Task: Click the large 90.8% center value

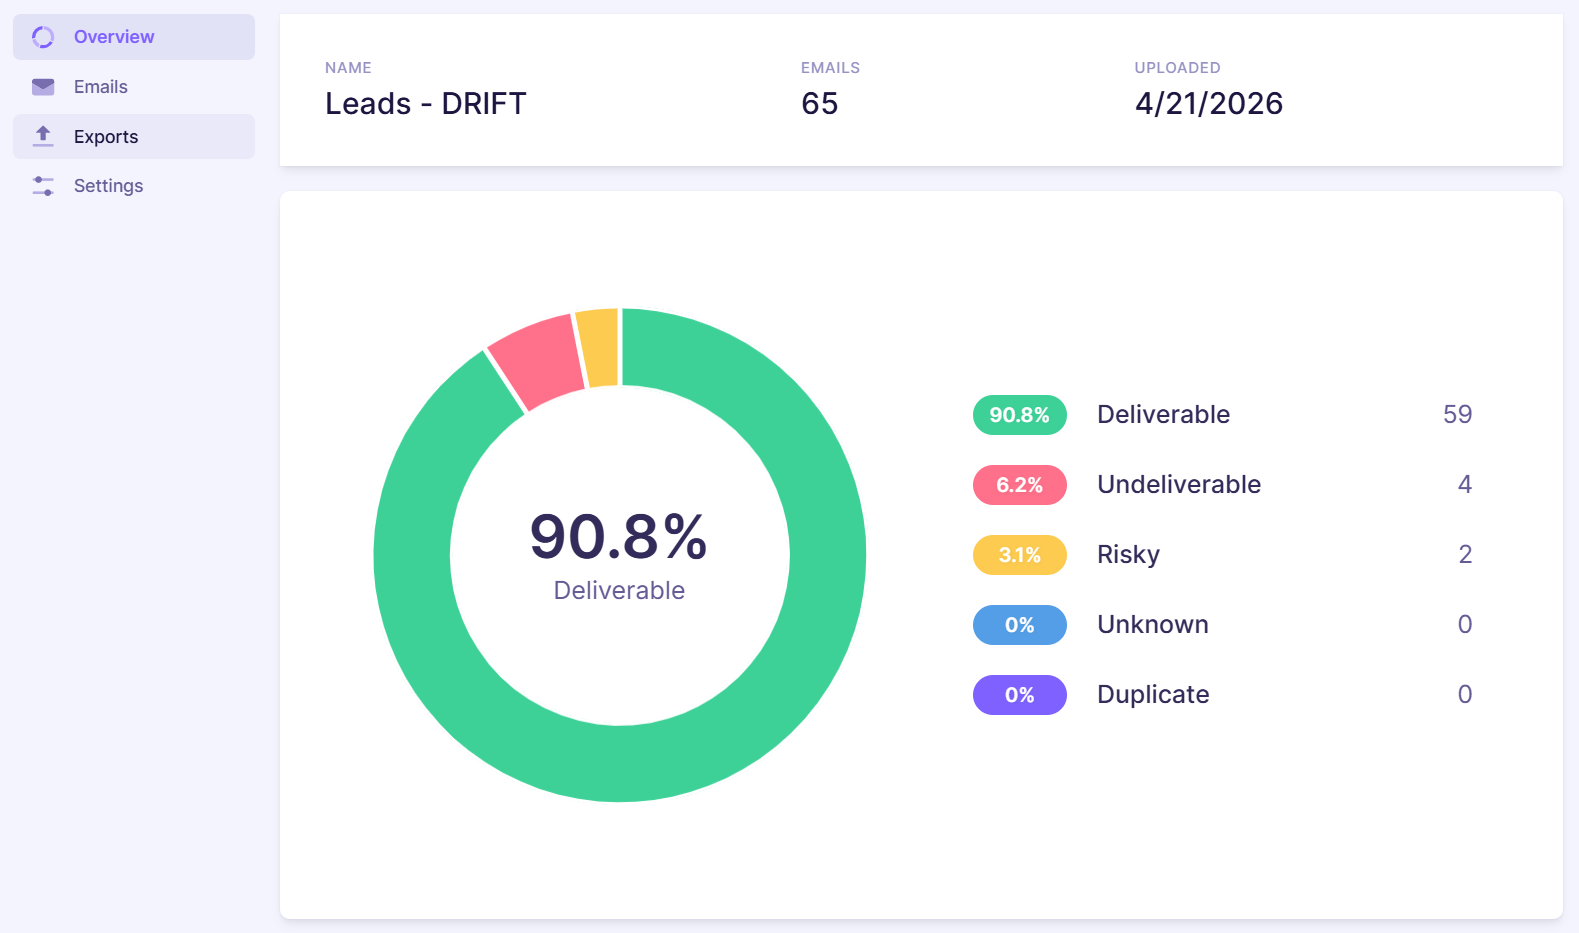Action: pyautogui.click(x=619, y=536)
